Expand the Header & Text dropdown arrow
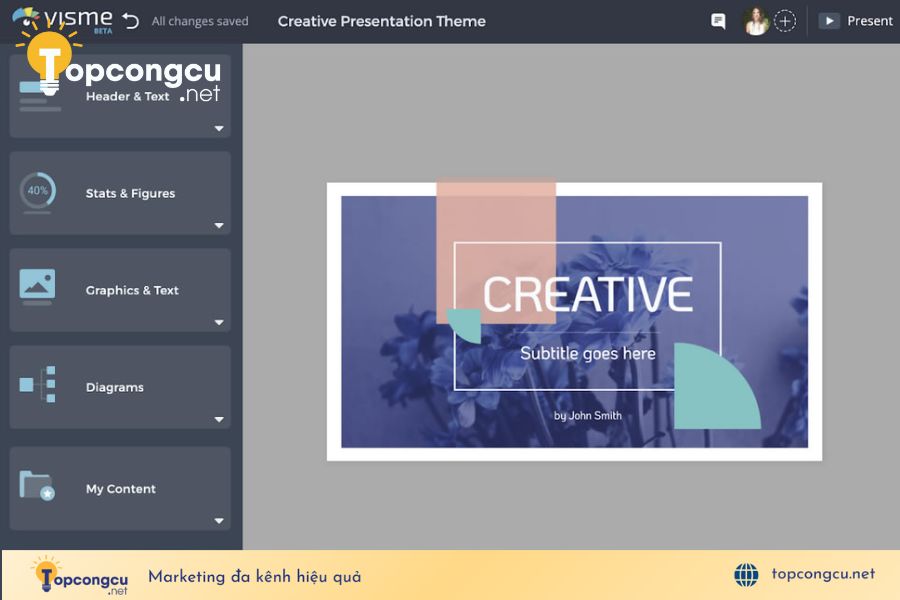The height and width of the screenshot is (600, 900). point(219,128)
